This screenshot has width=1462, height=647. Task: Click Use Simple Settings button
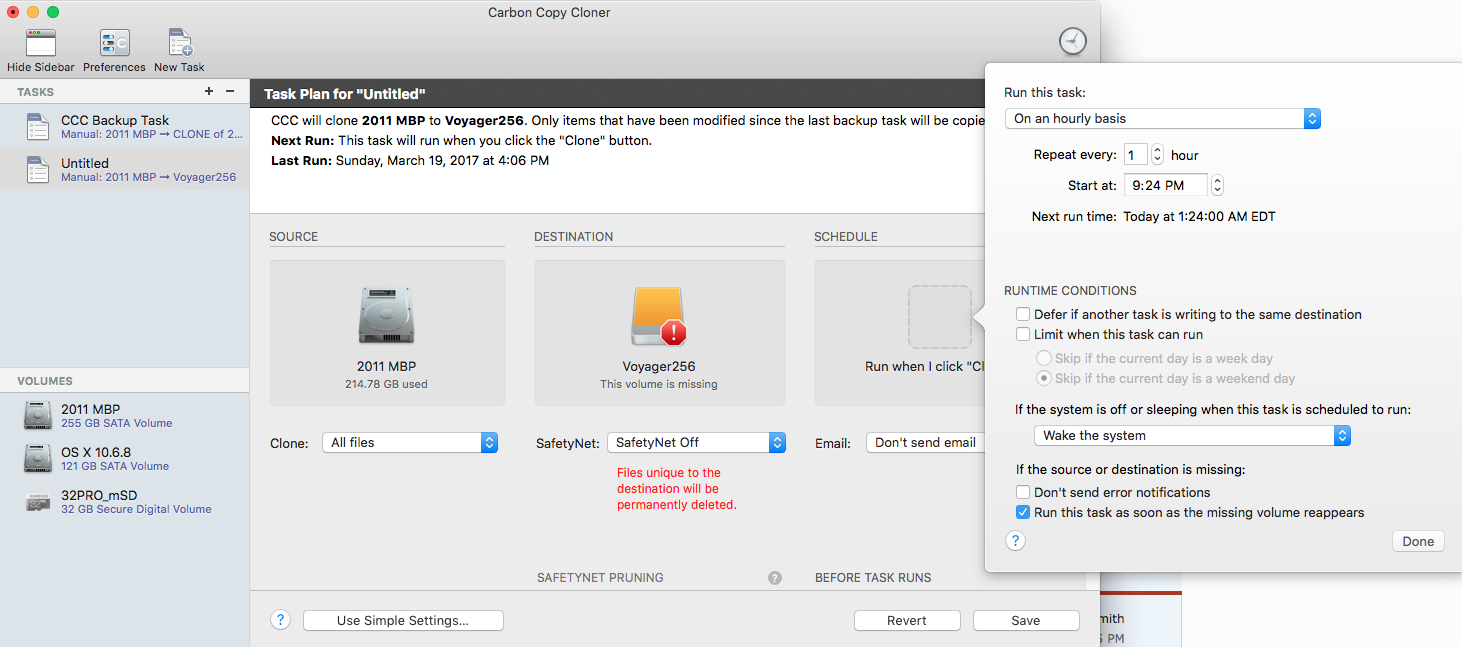pos(403,620)
